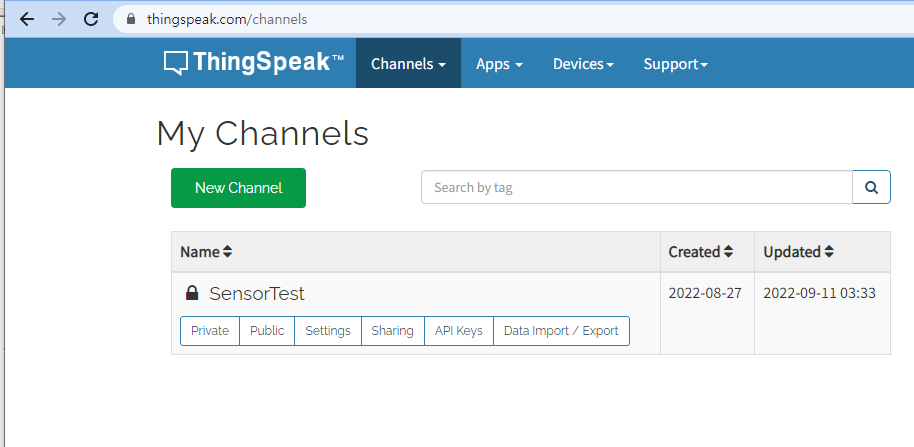914x447 pixels.
Task: Open the Channels dropdown menu
Action: click(409, 64)
